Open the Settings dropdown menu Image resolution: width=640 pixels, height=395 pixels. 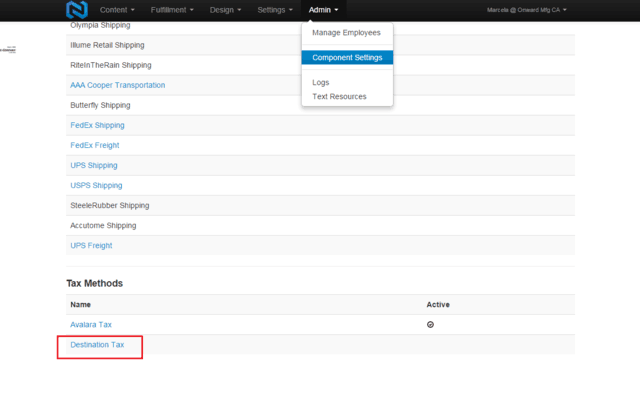(275, 10)
